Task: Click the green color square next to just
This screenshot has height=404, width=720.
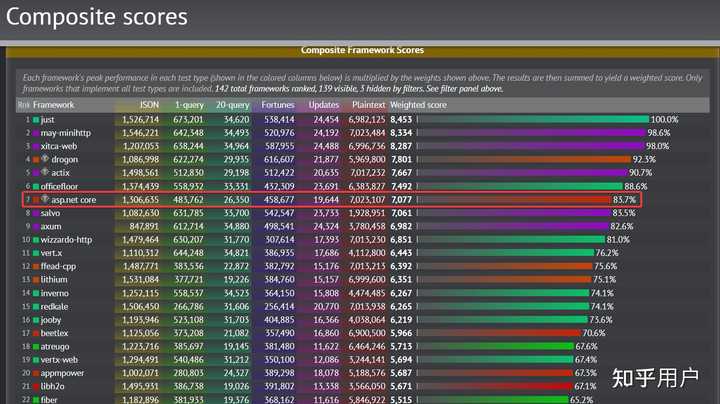Action: pos(36,120)
